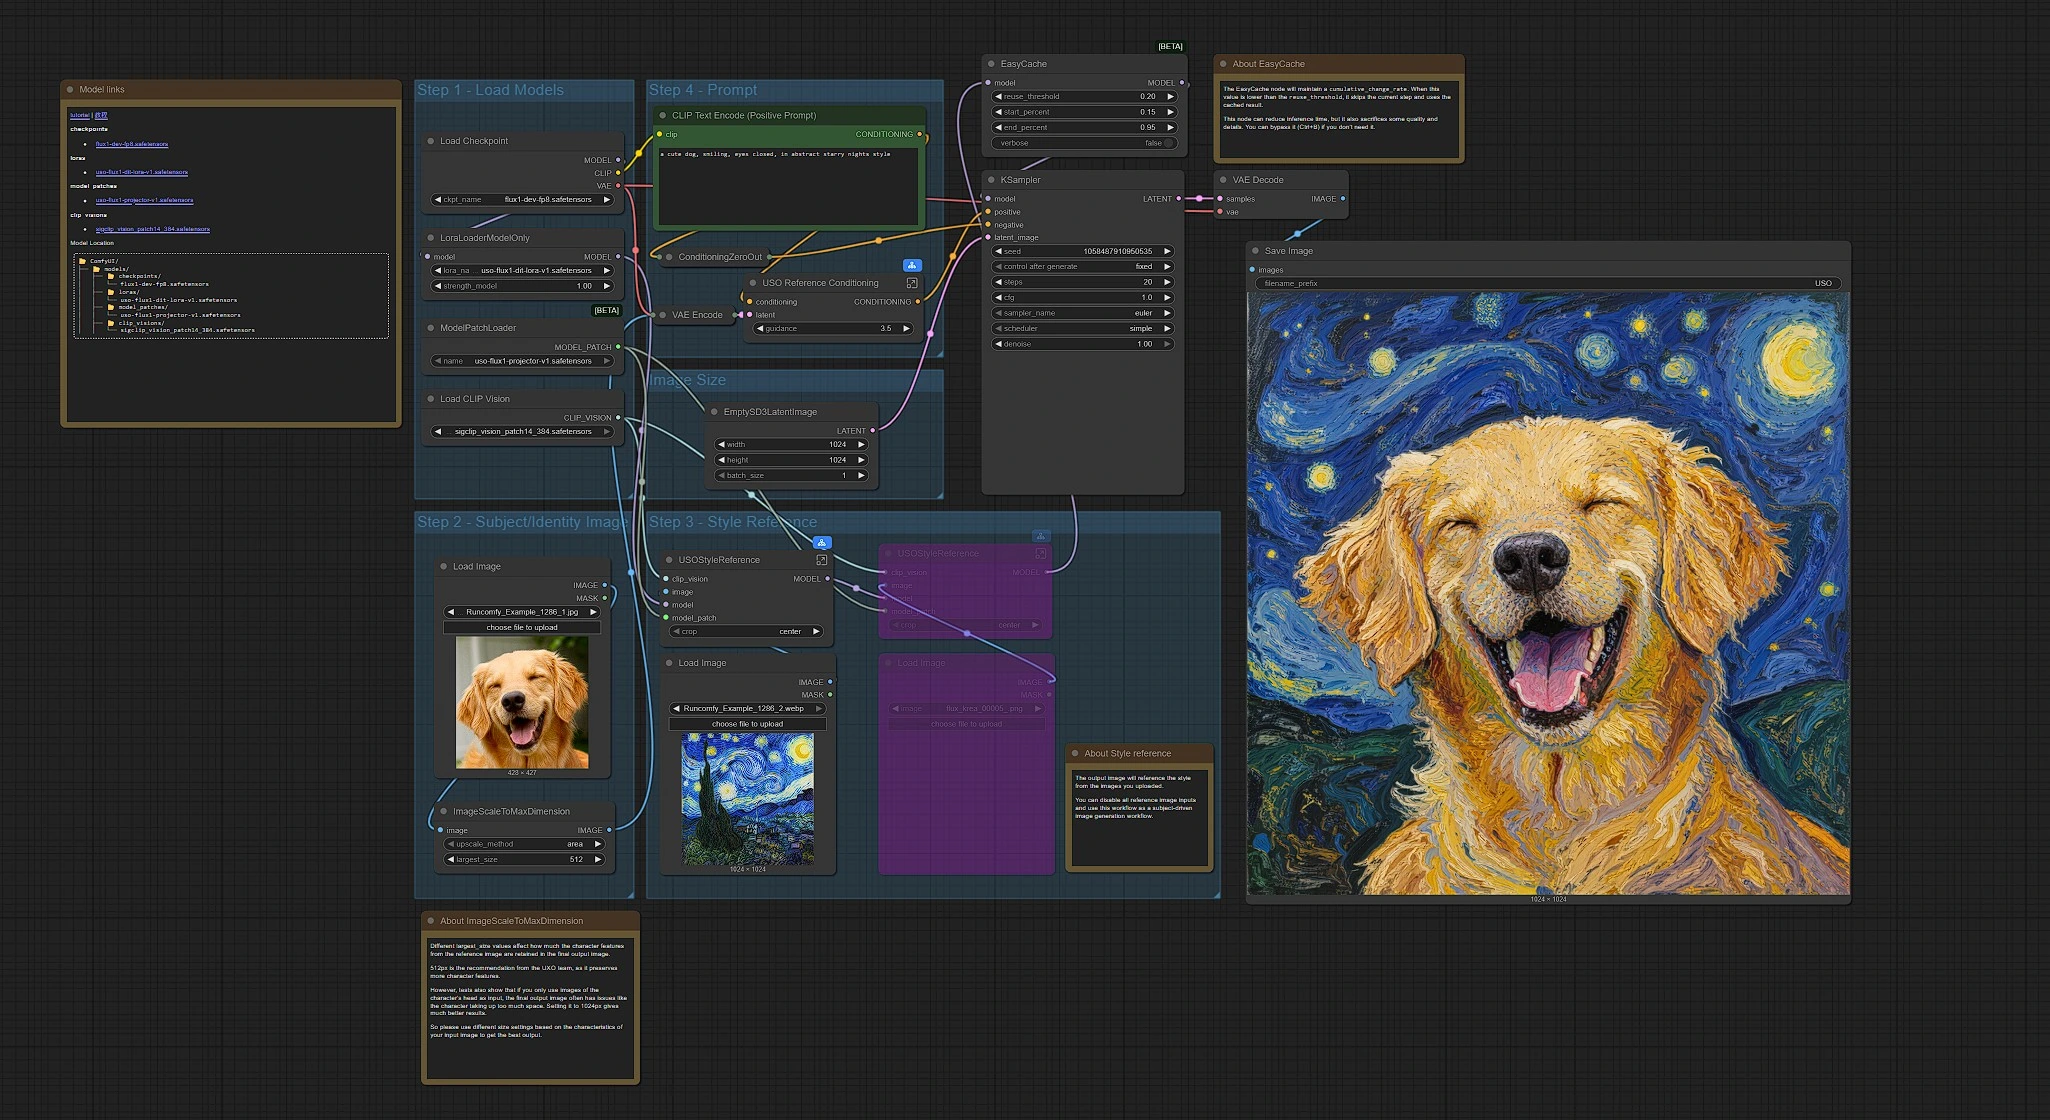The height and width of the screenshot is (1120, 2050).
Task: Open the upscale_method combo set to area
Action: 525,844
